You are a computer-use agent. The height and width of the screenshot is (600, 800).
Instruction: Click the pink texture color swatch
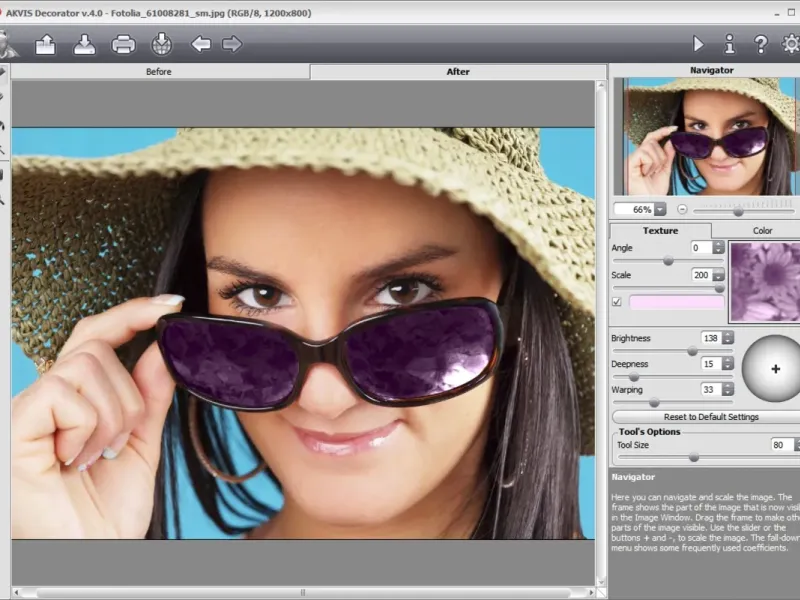pos(676,302)
